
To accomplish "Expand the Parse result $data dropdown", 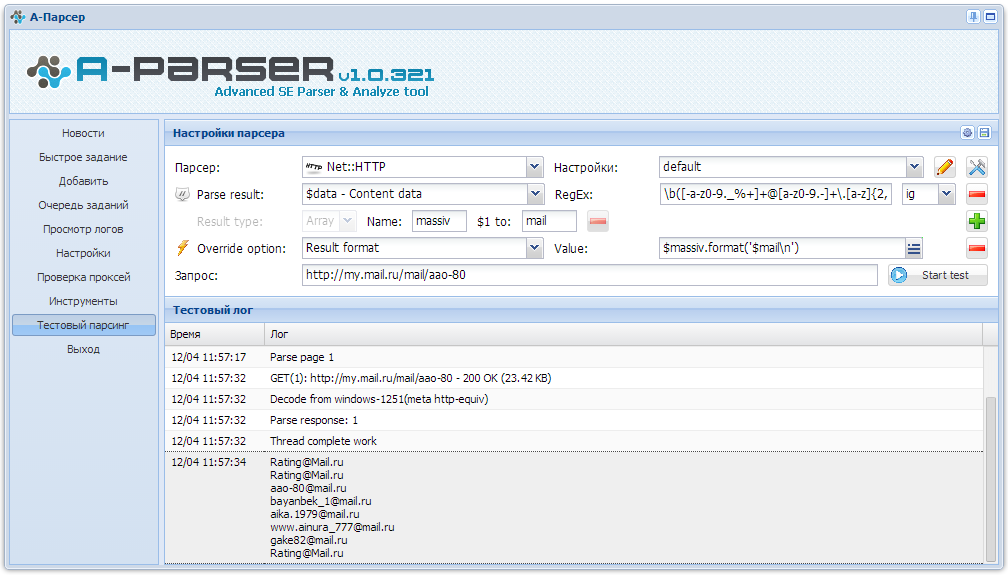I will [534, 194].
